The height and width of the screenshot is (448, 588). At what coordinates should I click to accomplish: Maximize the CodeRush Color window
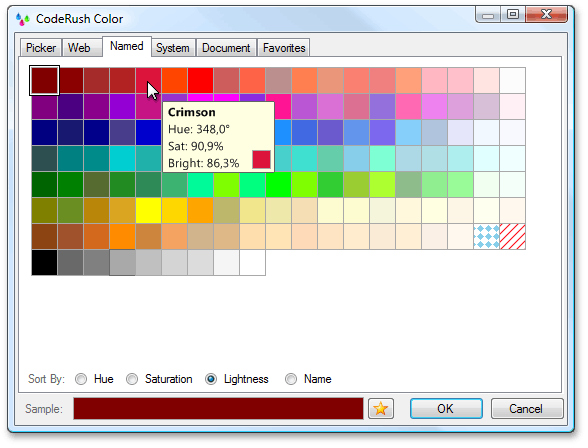tap(513, 15)
